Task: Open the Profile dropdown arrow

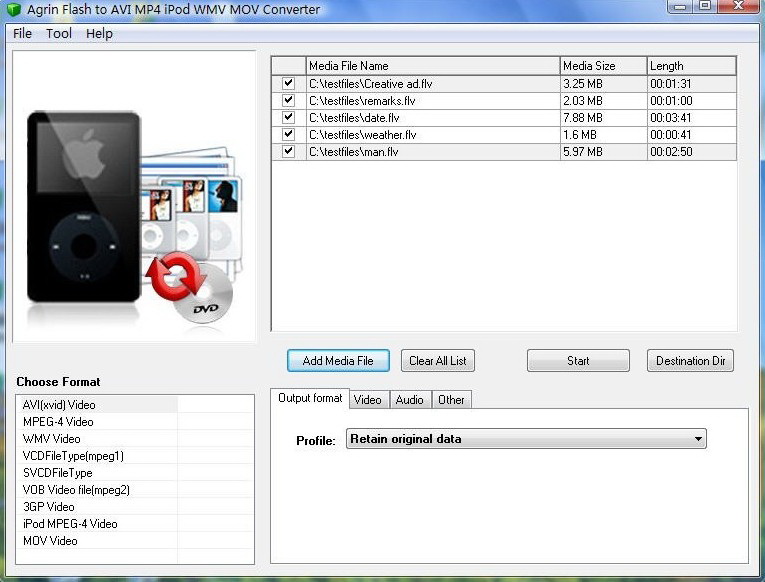Action: click(698, 439)
